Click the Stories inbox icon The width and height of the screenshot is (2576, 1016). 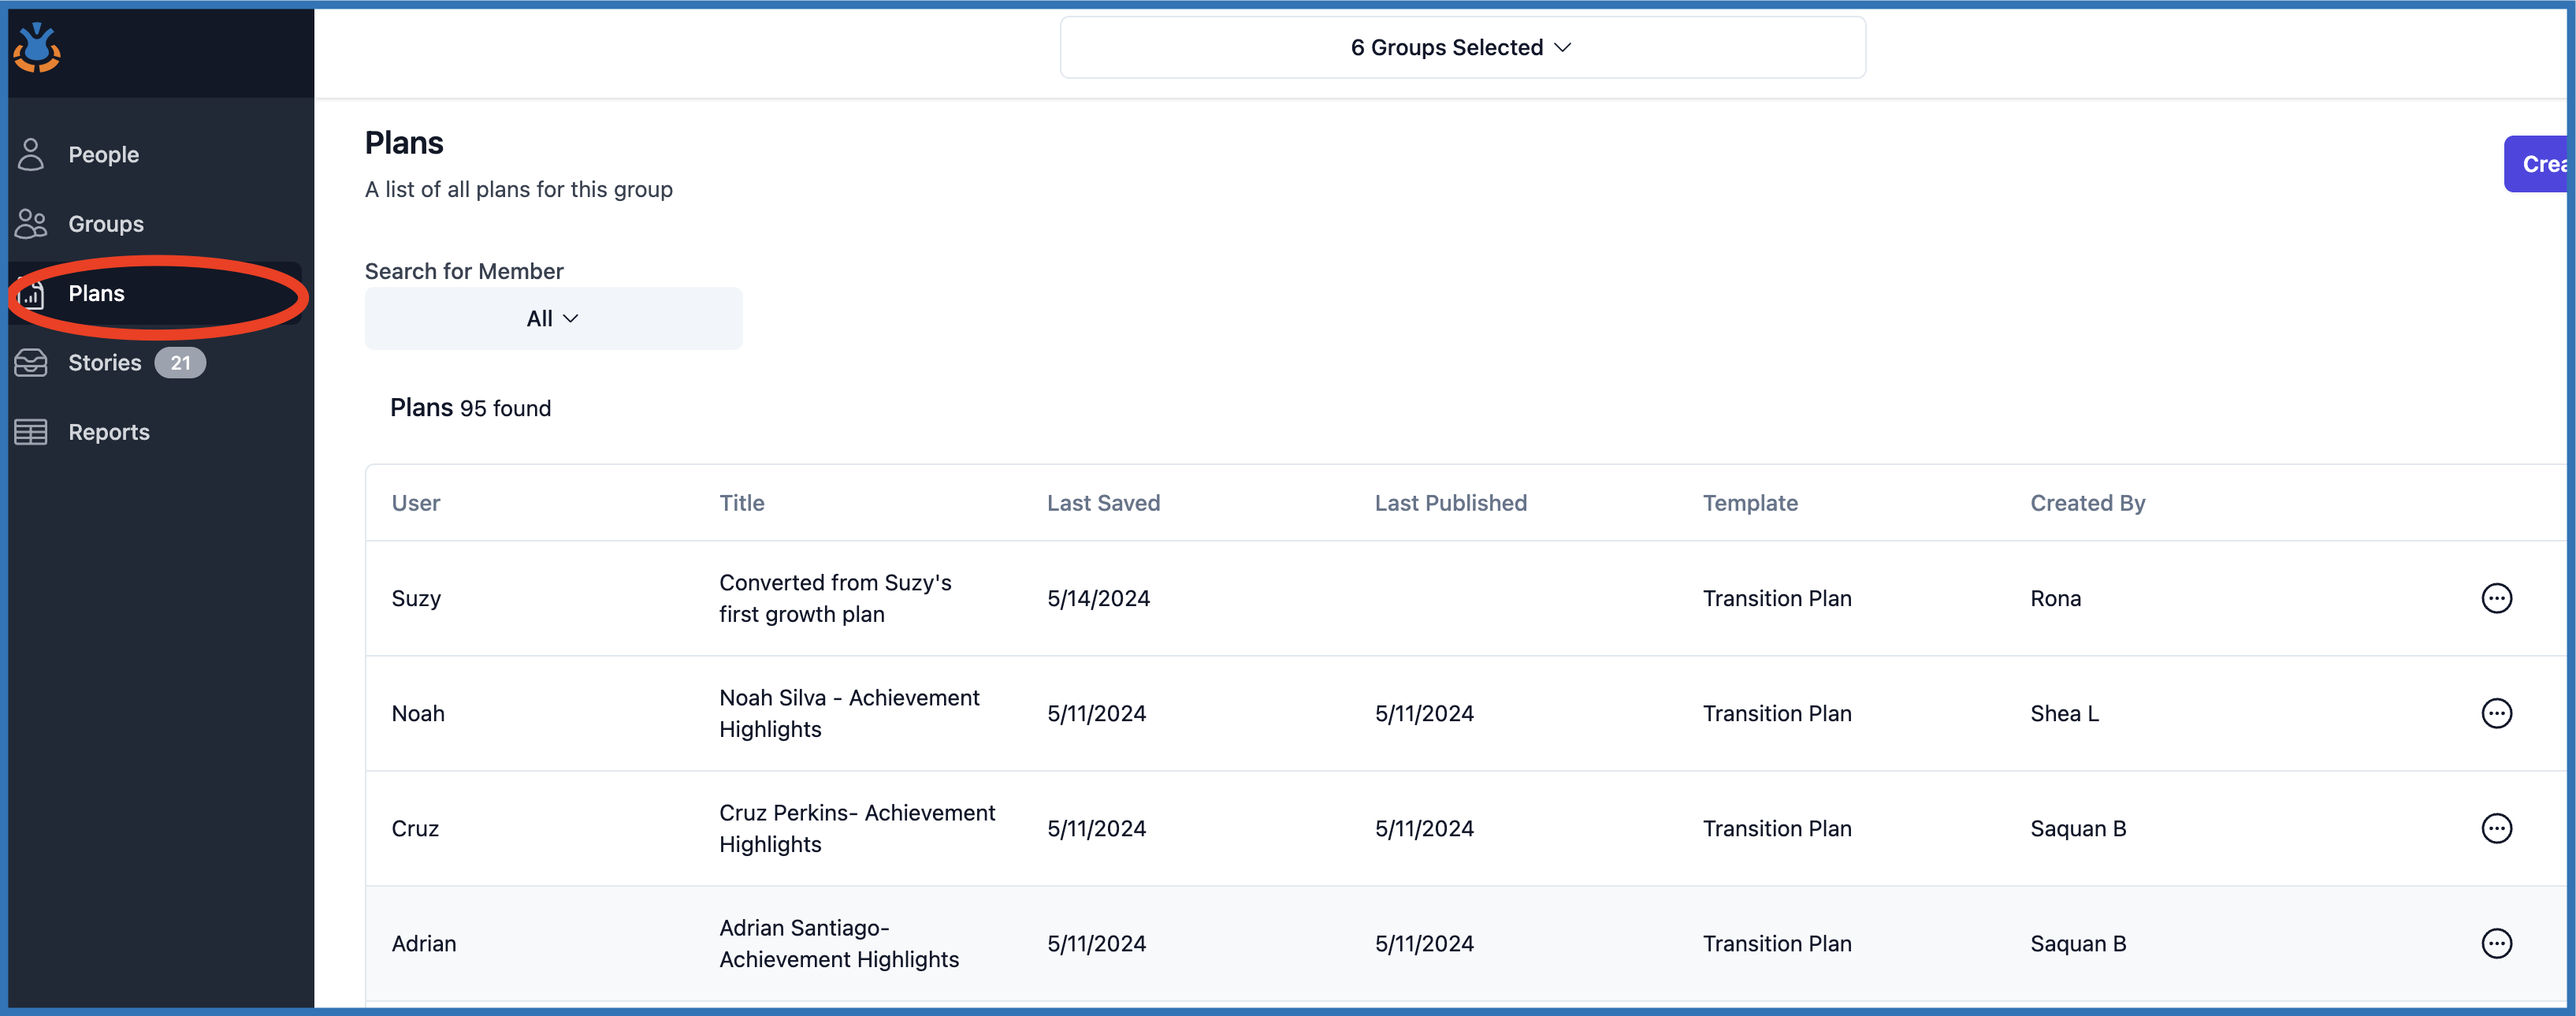click(31, 363)
